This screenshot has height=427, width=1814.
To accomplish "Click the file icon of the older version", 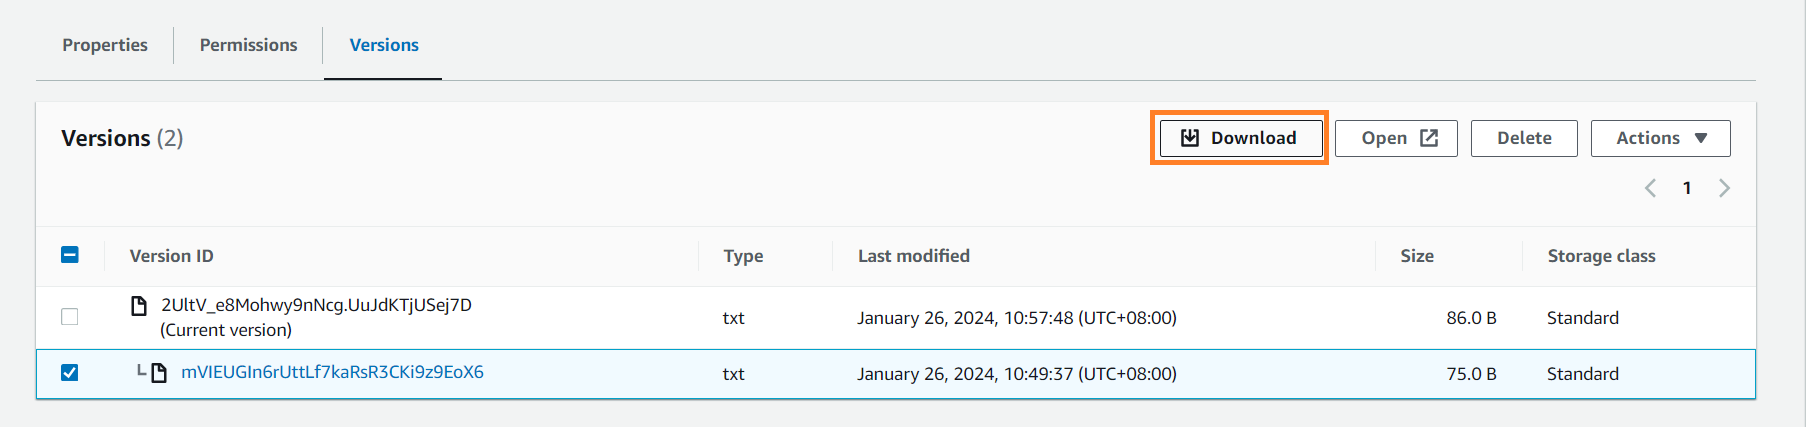I will tap(159, 373).
